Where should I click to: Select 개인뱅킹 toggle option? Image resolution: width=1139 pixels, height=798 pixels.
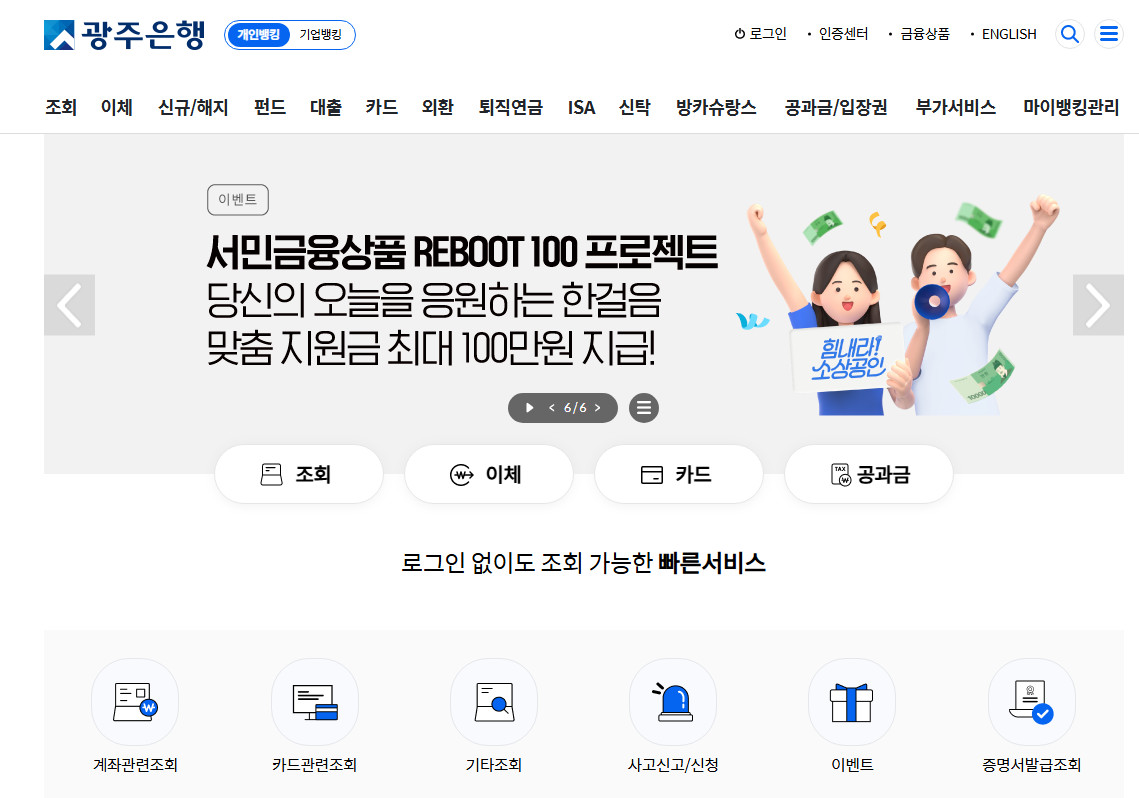pos(258,35)
